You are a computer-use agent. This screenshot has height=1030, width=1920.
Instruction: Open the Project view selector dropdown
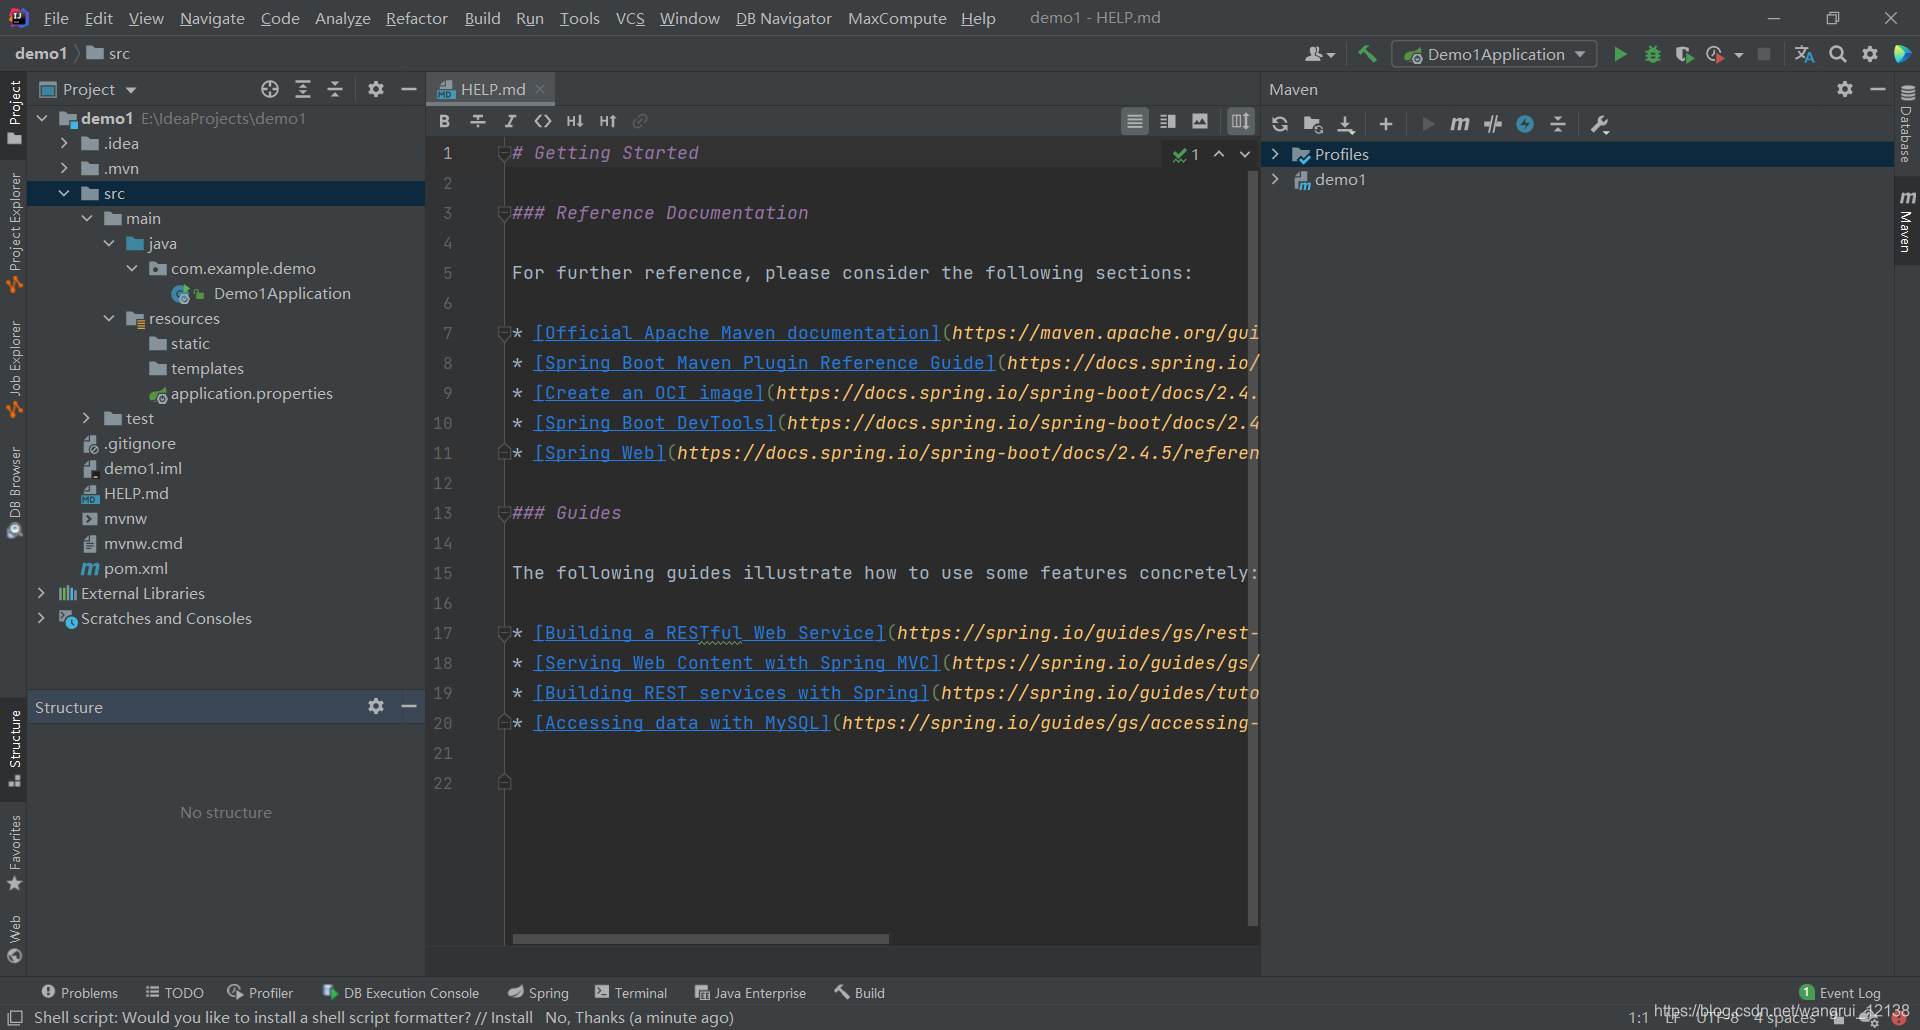pos(88,89)
